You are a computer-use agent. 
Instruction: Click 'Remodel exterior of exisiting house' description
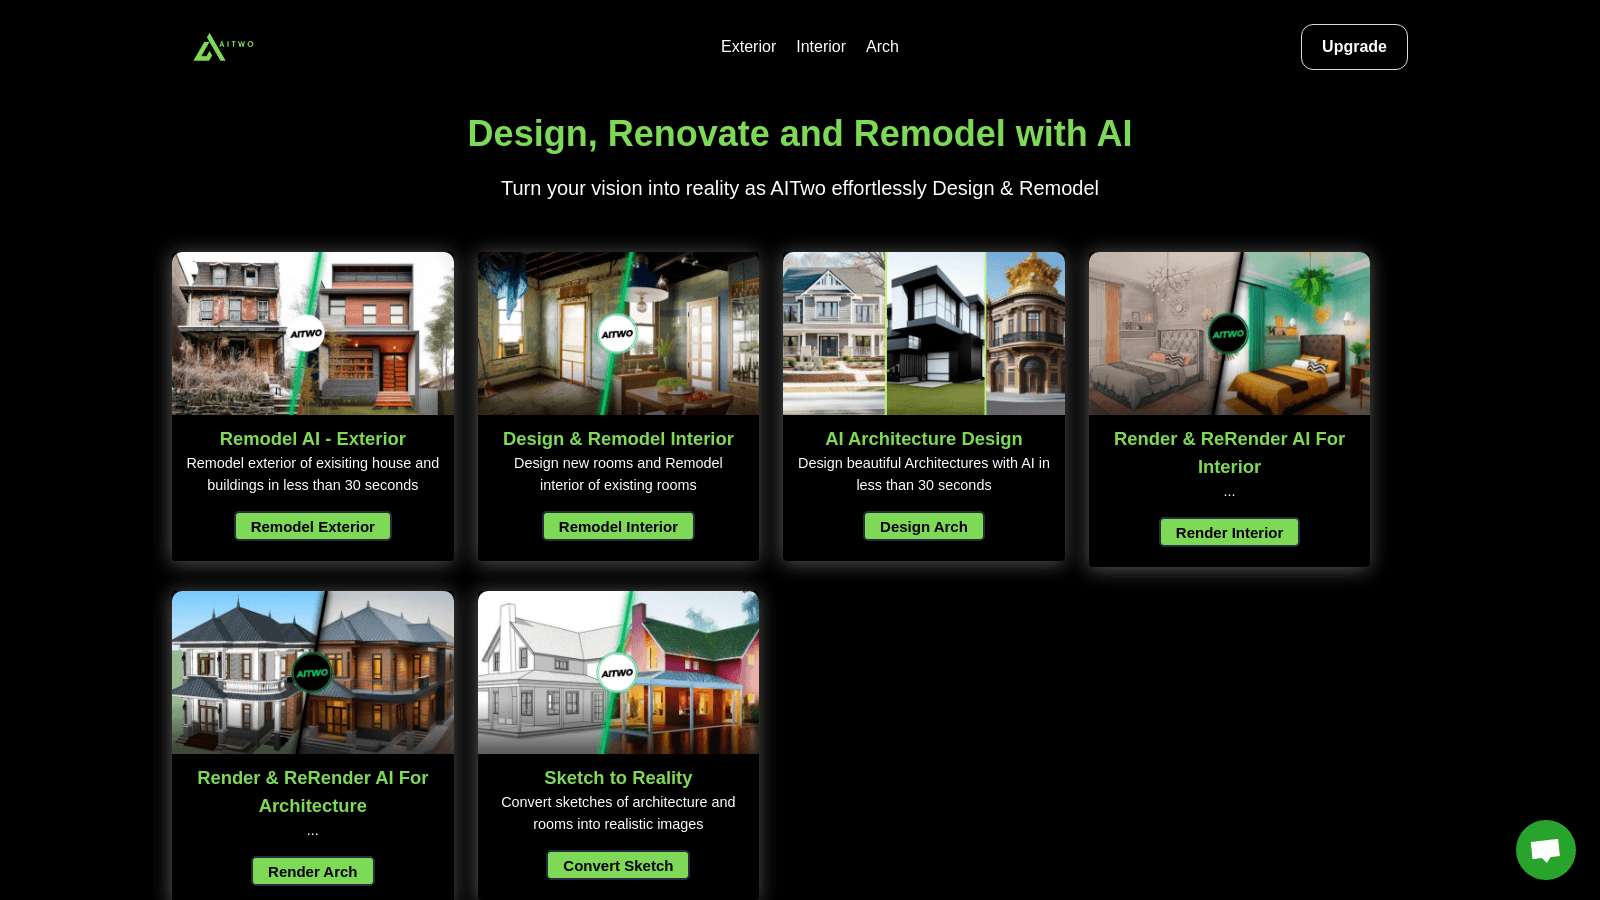pyautogui.click(x=313, y=474)
